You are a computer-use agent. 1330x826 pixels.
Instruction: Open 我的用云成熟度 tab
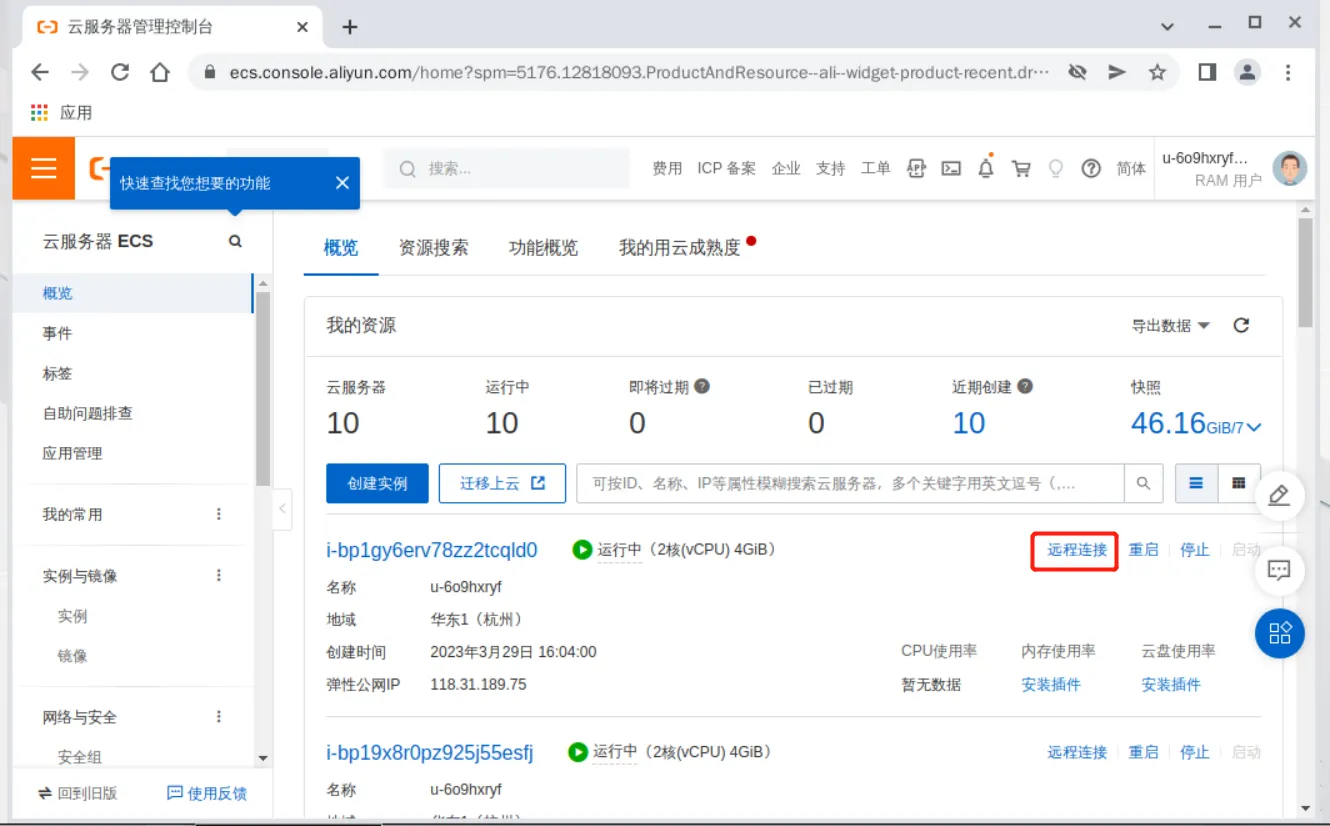680,248
